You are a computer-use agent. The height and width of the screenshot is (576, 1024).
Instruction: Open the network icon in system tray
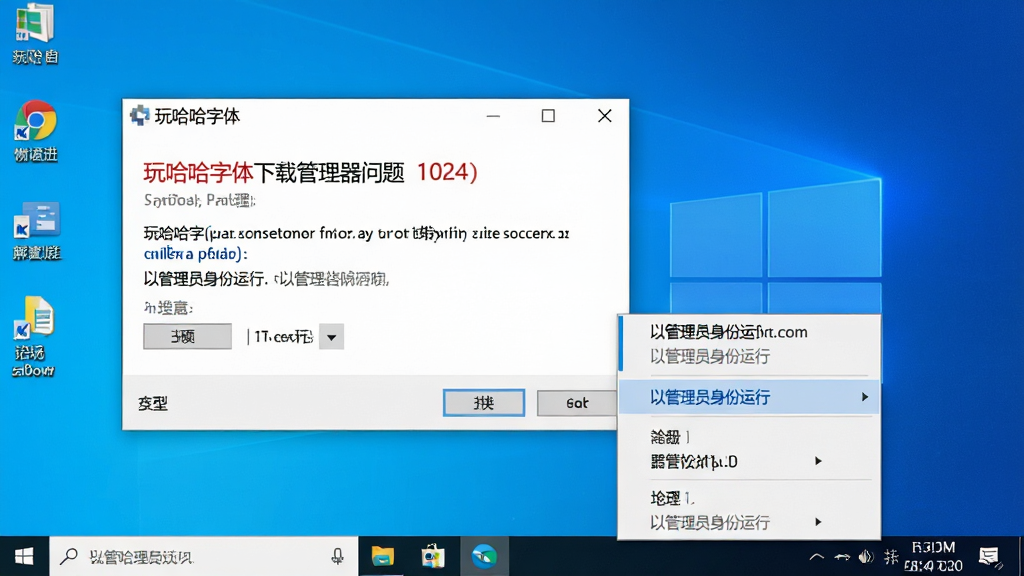click(x=842, y=557)
